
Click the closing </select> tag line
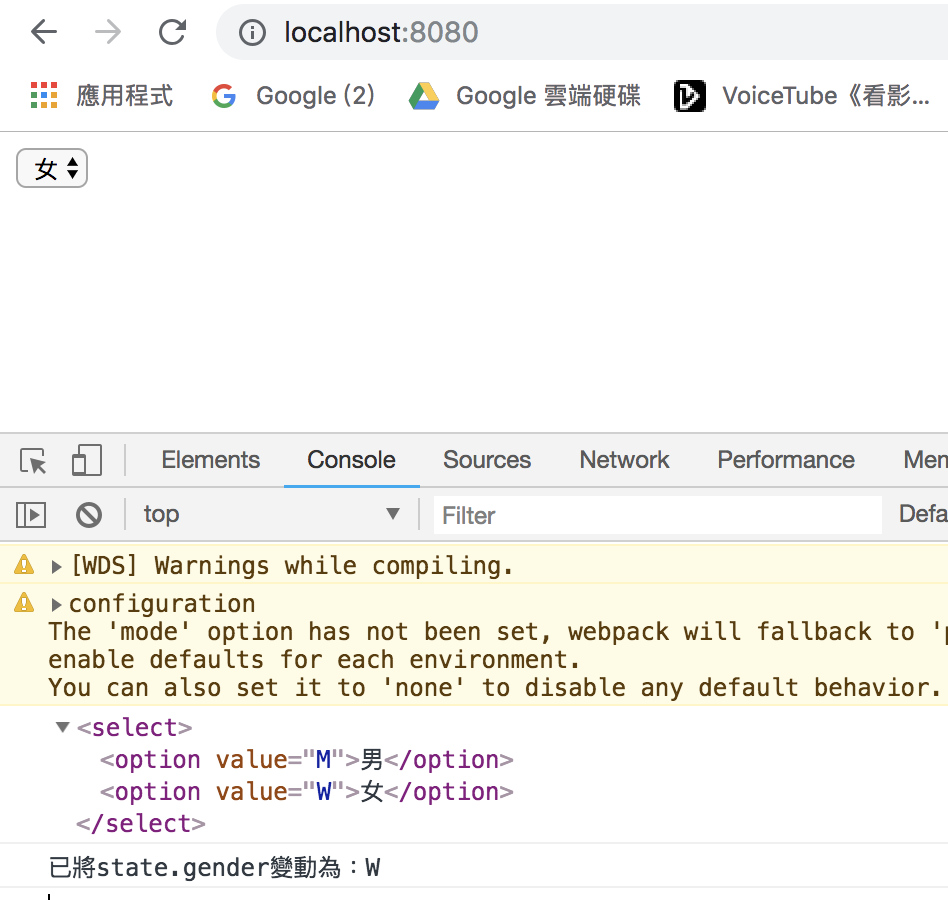coord(140,824)
